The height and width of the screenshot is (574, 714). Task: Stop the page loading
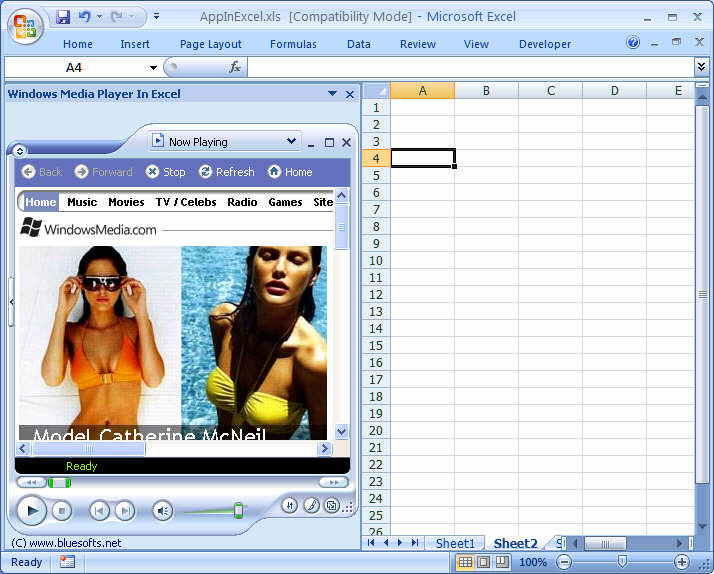[x=166, y=172]
